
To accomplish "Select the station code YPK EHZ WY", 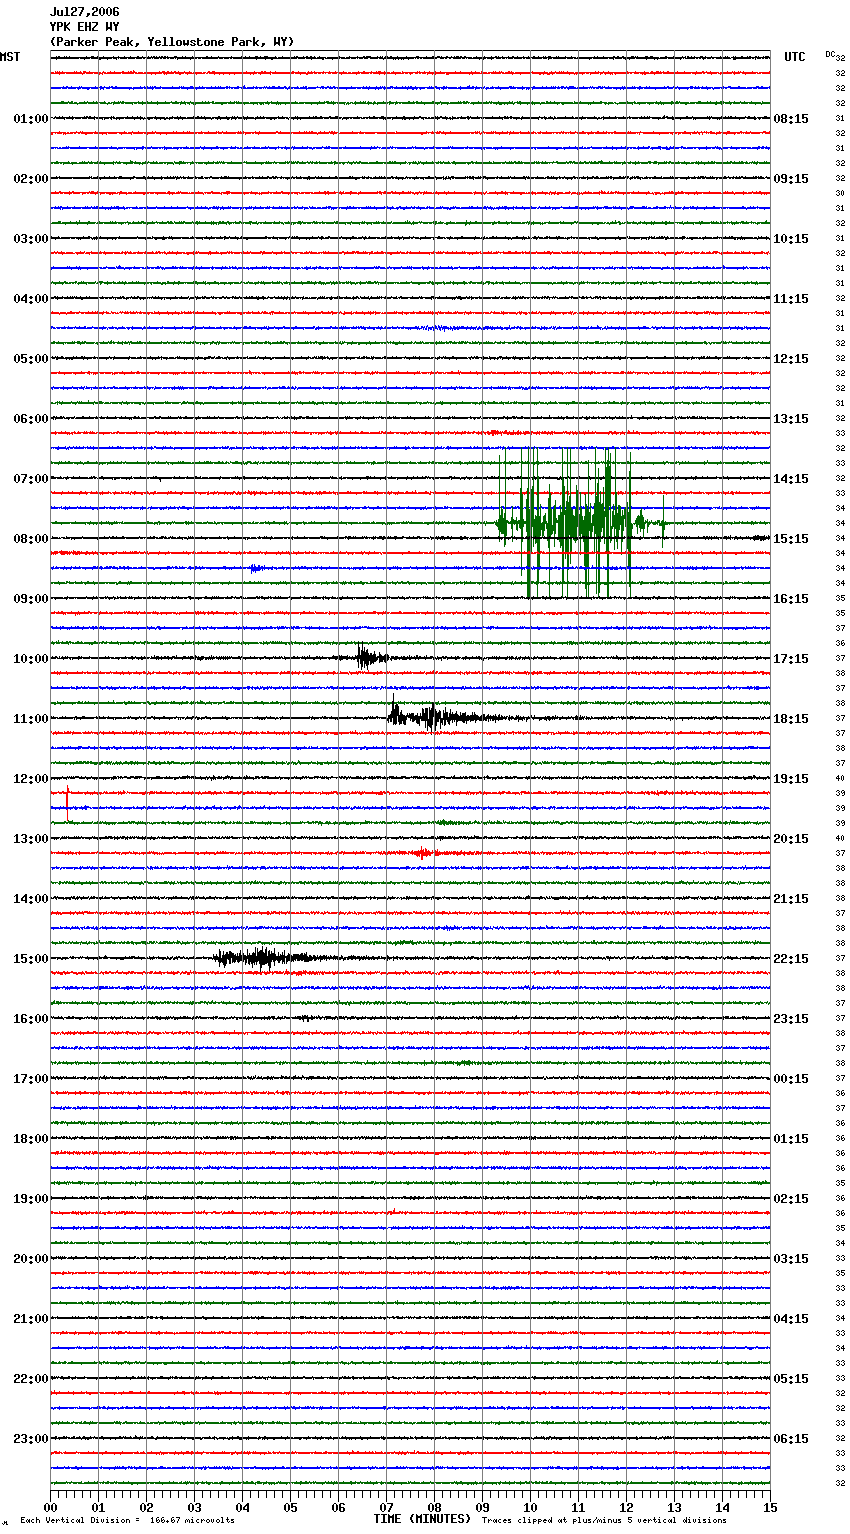I will click(x=84, y=27).
